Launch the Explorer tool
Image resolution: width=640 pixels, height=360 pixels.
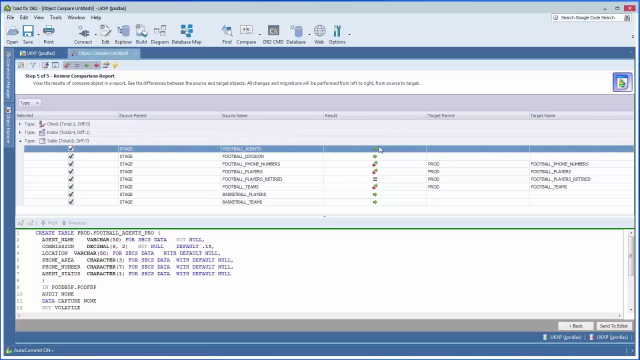(x=123, y=34)
